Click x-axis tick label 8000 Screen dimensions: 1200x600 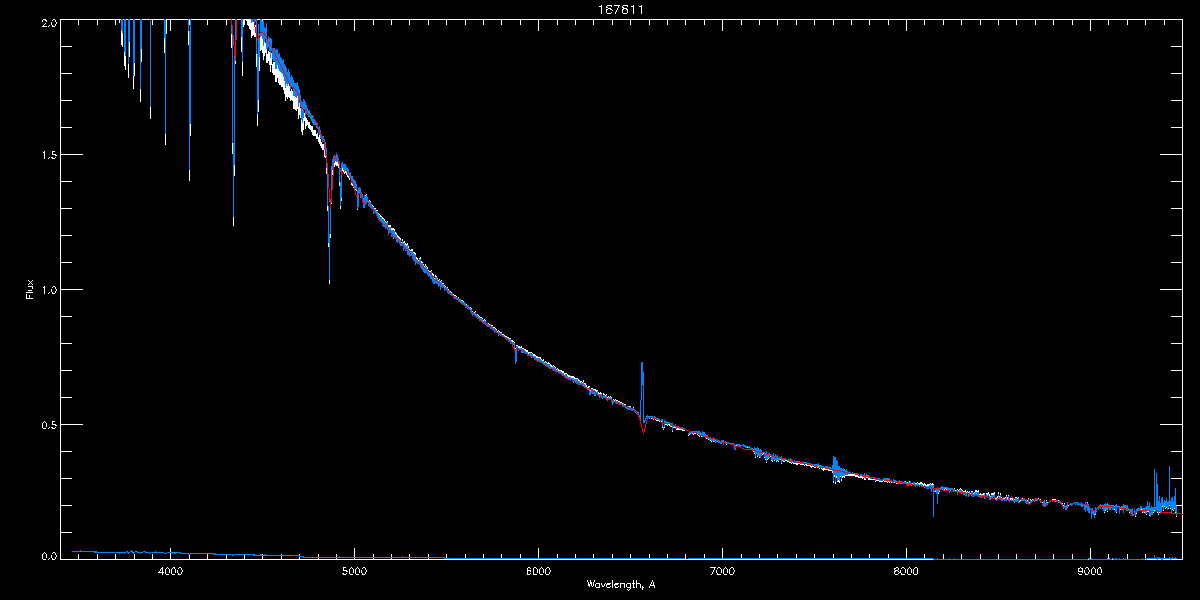tap(906, 571)
